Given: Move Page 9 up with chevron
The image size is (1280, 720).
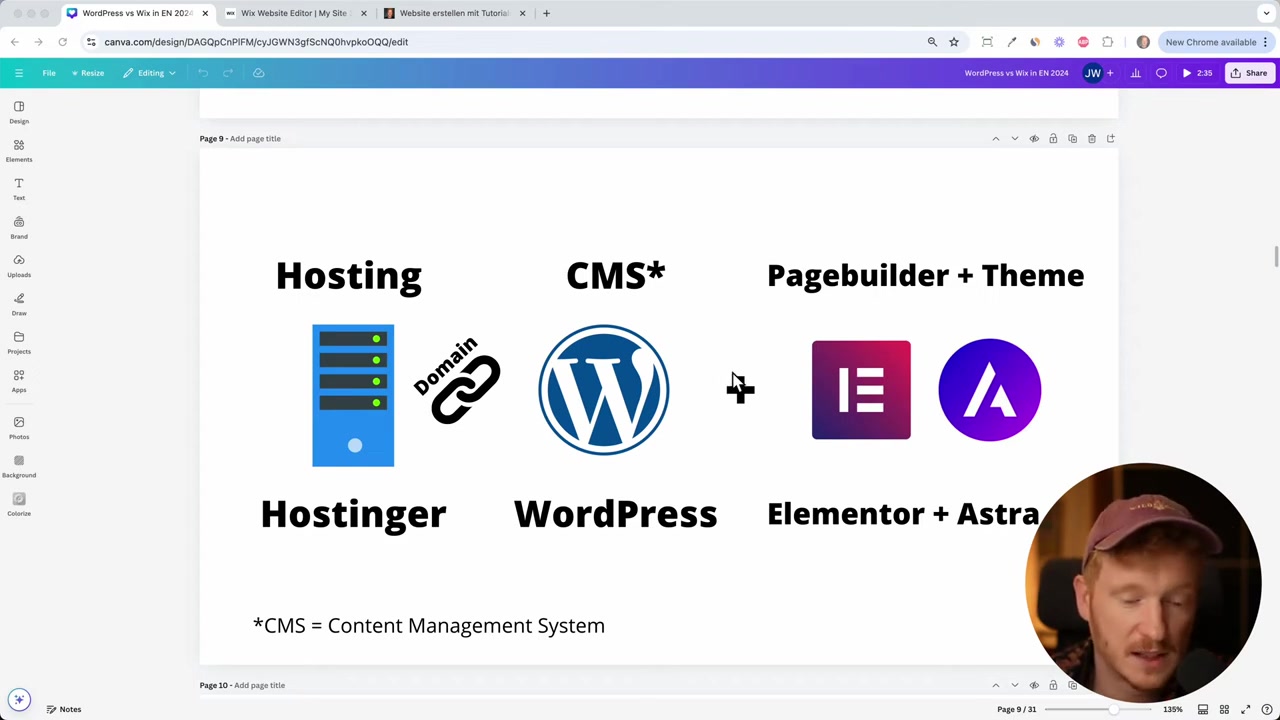Looking at the screenshot, I should [x=995, y=139].
